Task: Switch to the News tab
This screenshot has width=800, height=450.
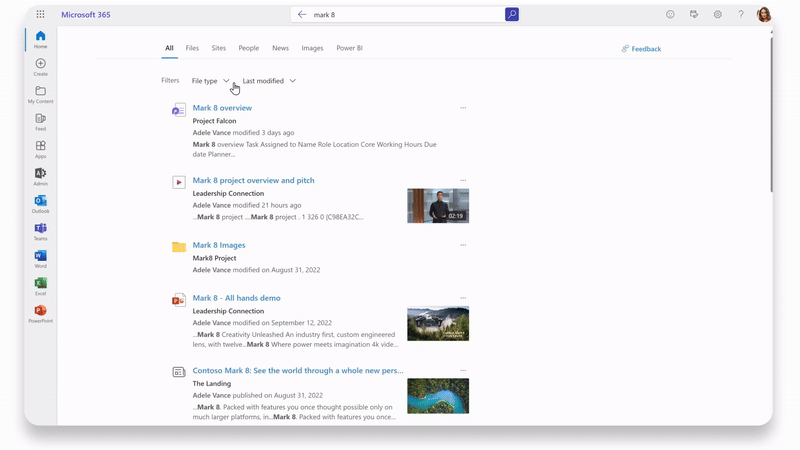Action: [x=280, y=48]
